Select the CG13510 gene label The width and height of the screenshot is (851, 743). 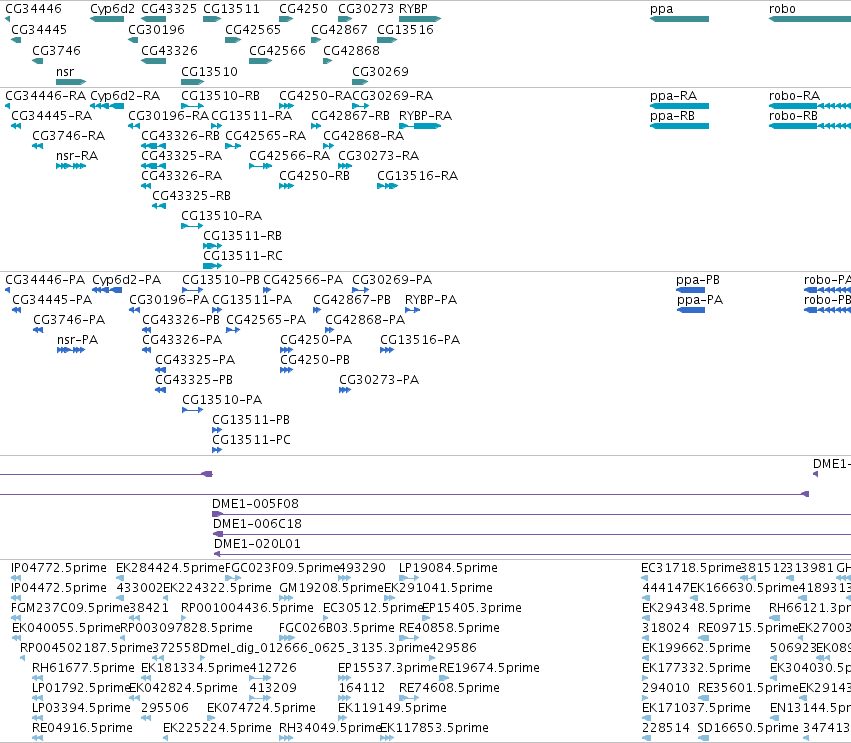click(x=209, y=72)
